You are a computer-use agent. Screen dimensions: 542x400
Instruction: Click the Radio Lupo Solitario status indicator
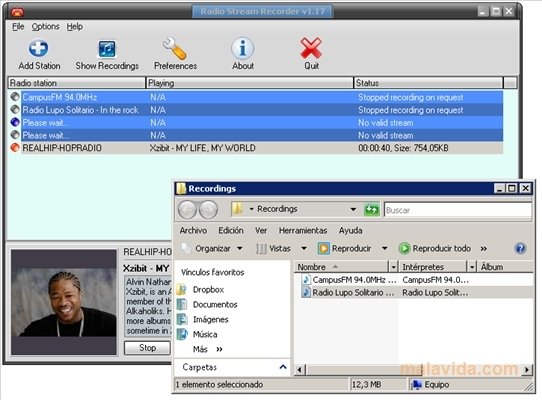pos(15,110)
